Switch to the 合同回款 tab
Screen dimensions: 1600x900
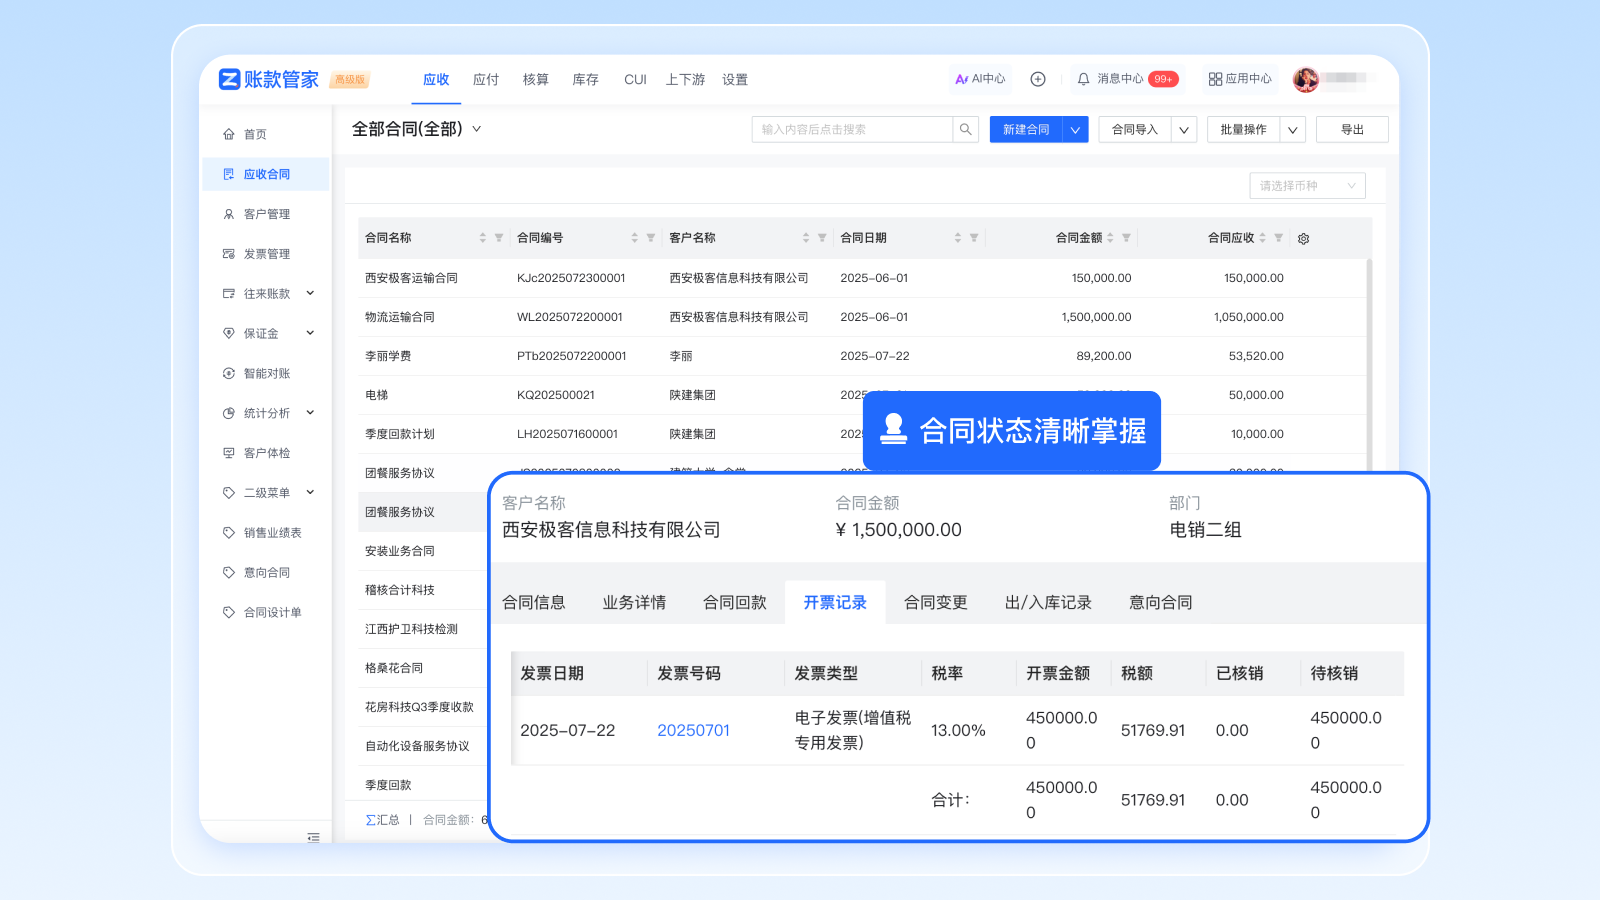(x=734, y=603)
